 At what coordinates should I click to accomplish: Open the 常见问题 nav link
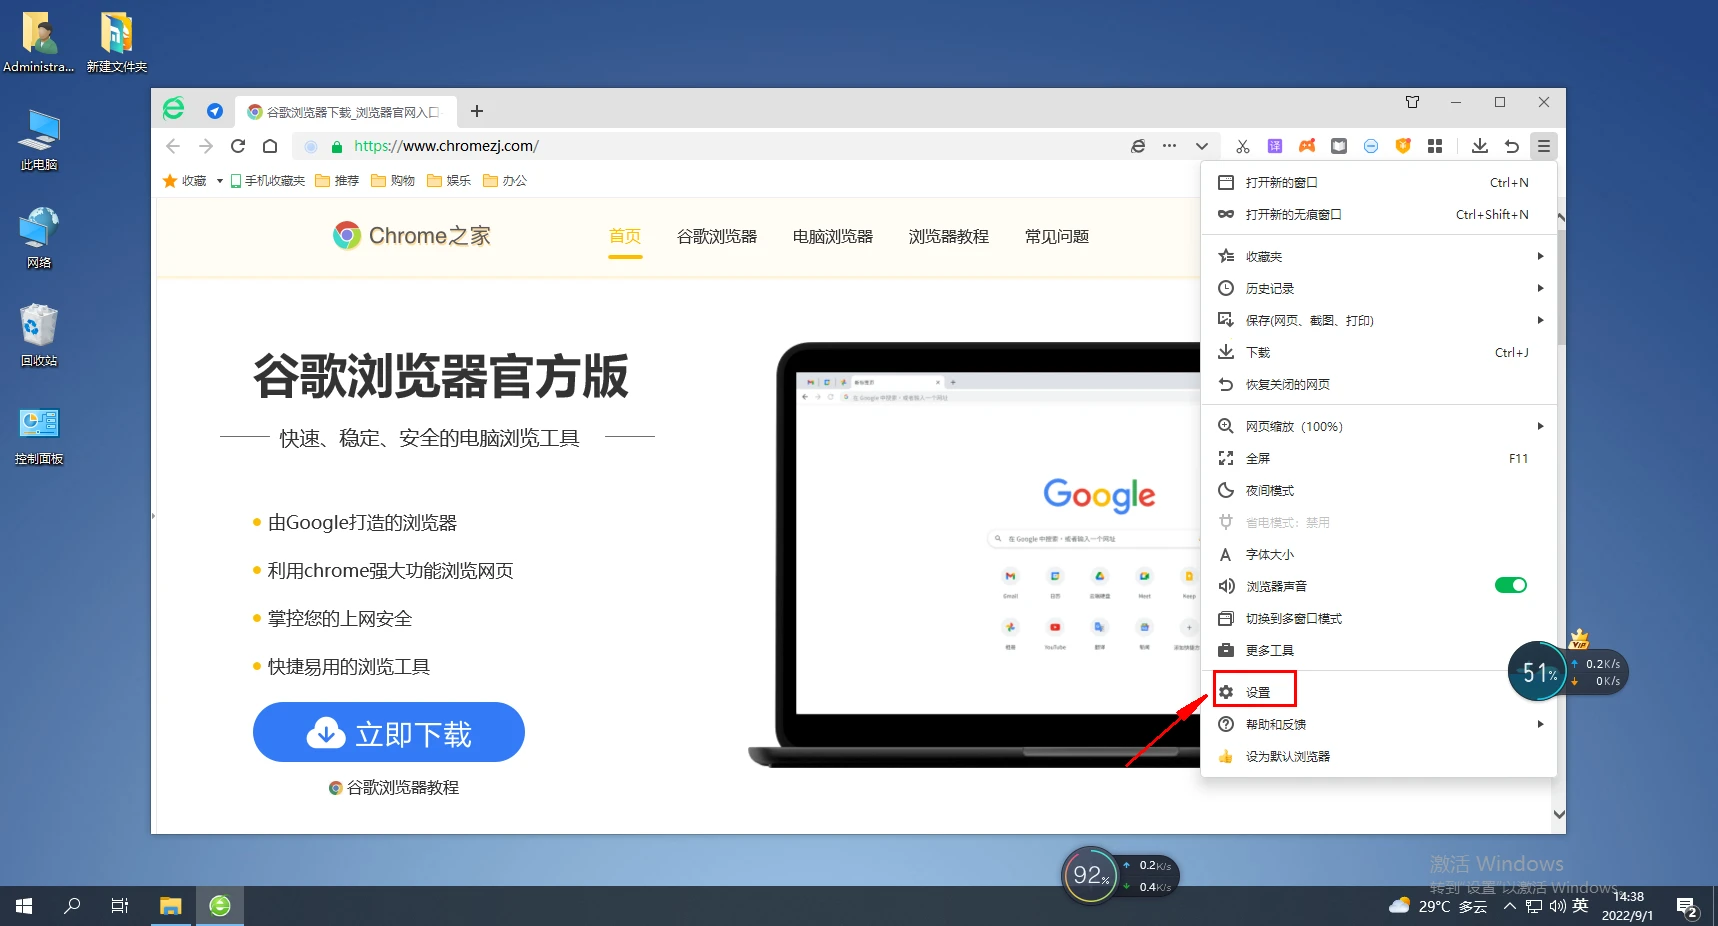pyautogui.click(x=1057, y=237)
